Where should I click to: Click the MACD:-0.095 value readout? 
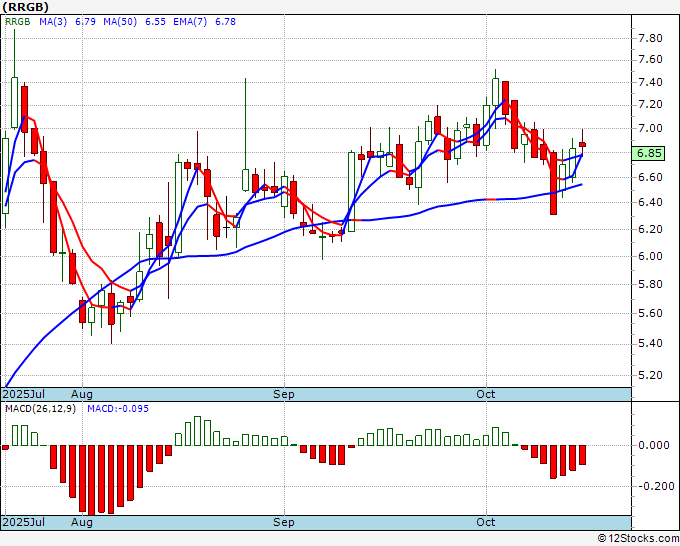(118, 409)
